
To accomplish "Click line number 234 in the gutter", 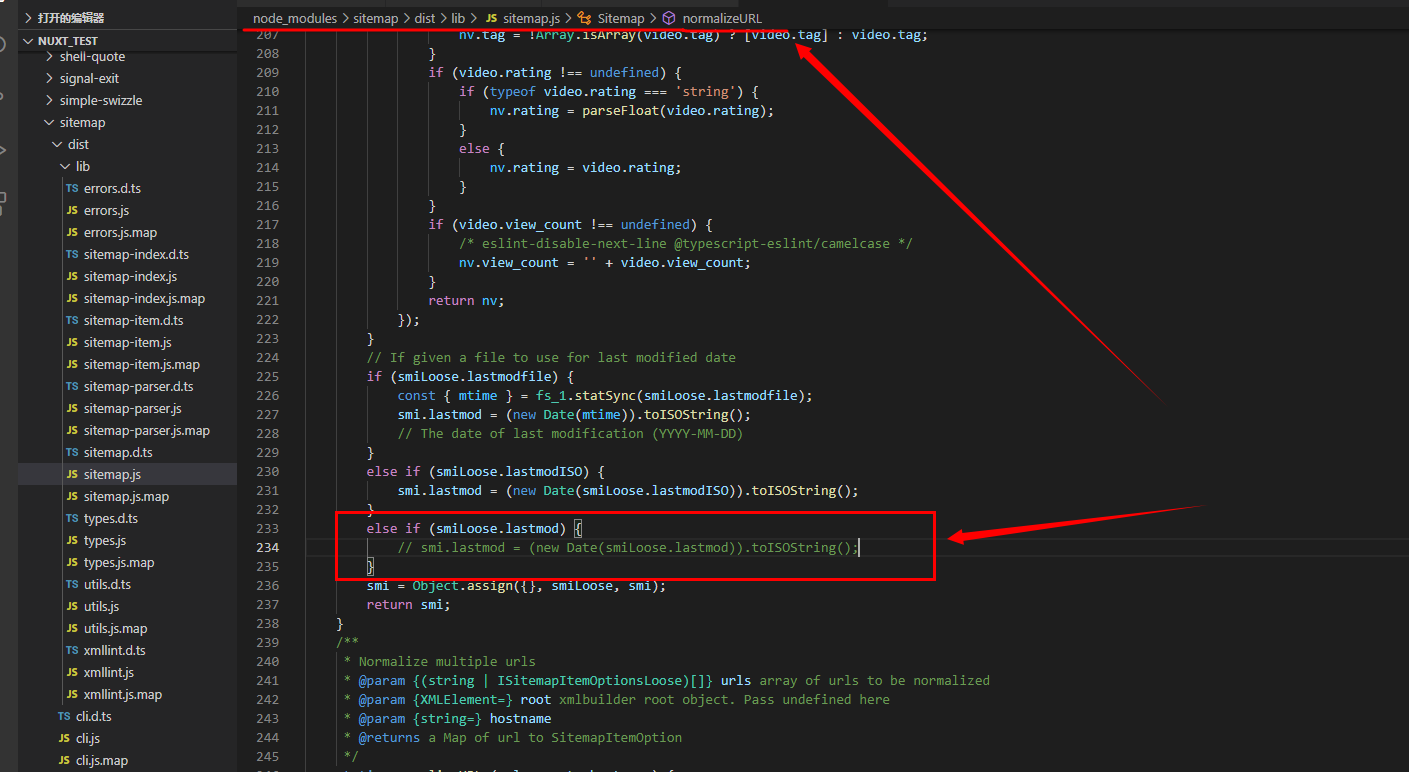I will (x=268, y=548).
